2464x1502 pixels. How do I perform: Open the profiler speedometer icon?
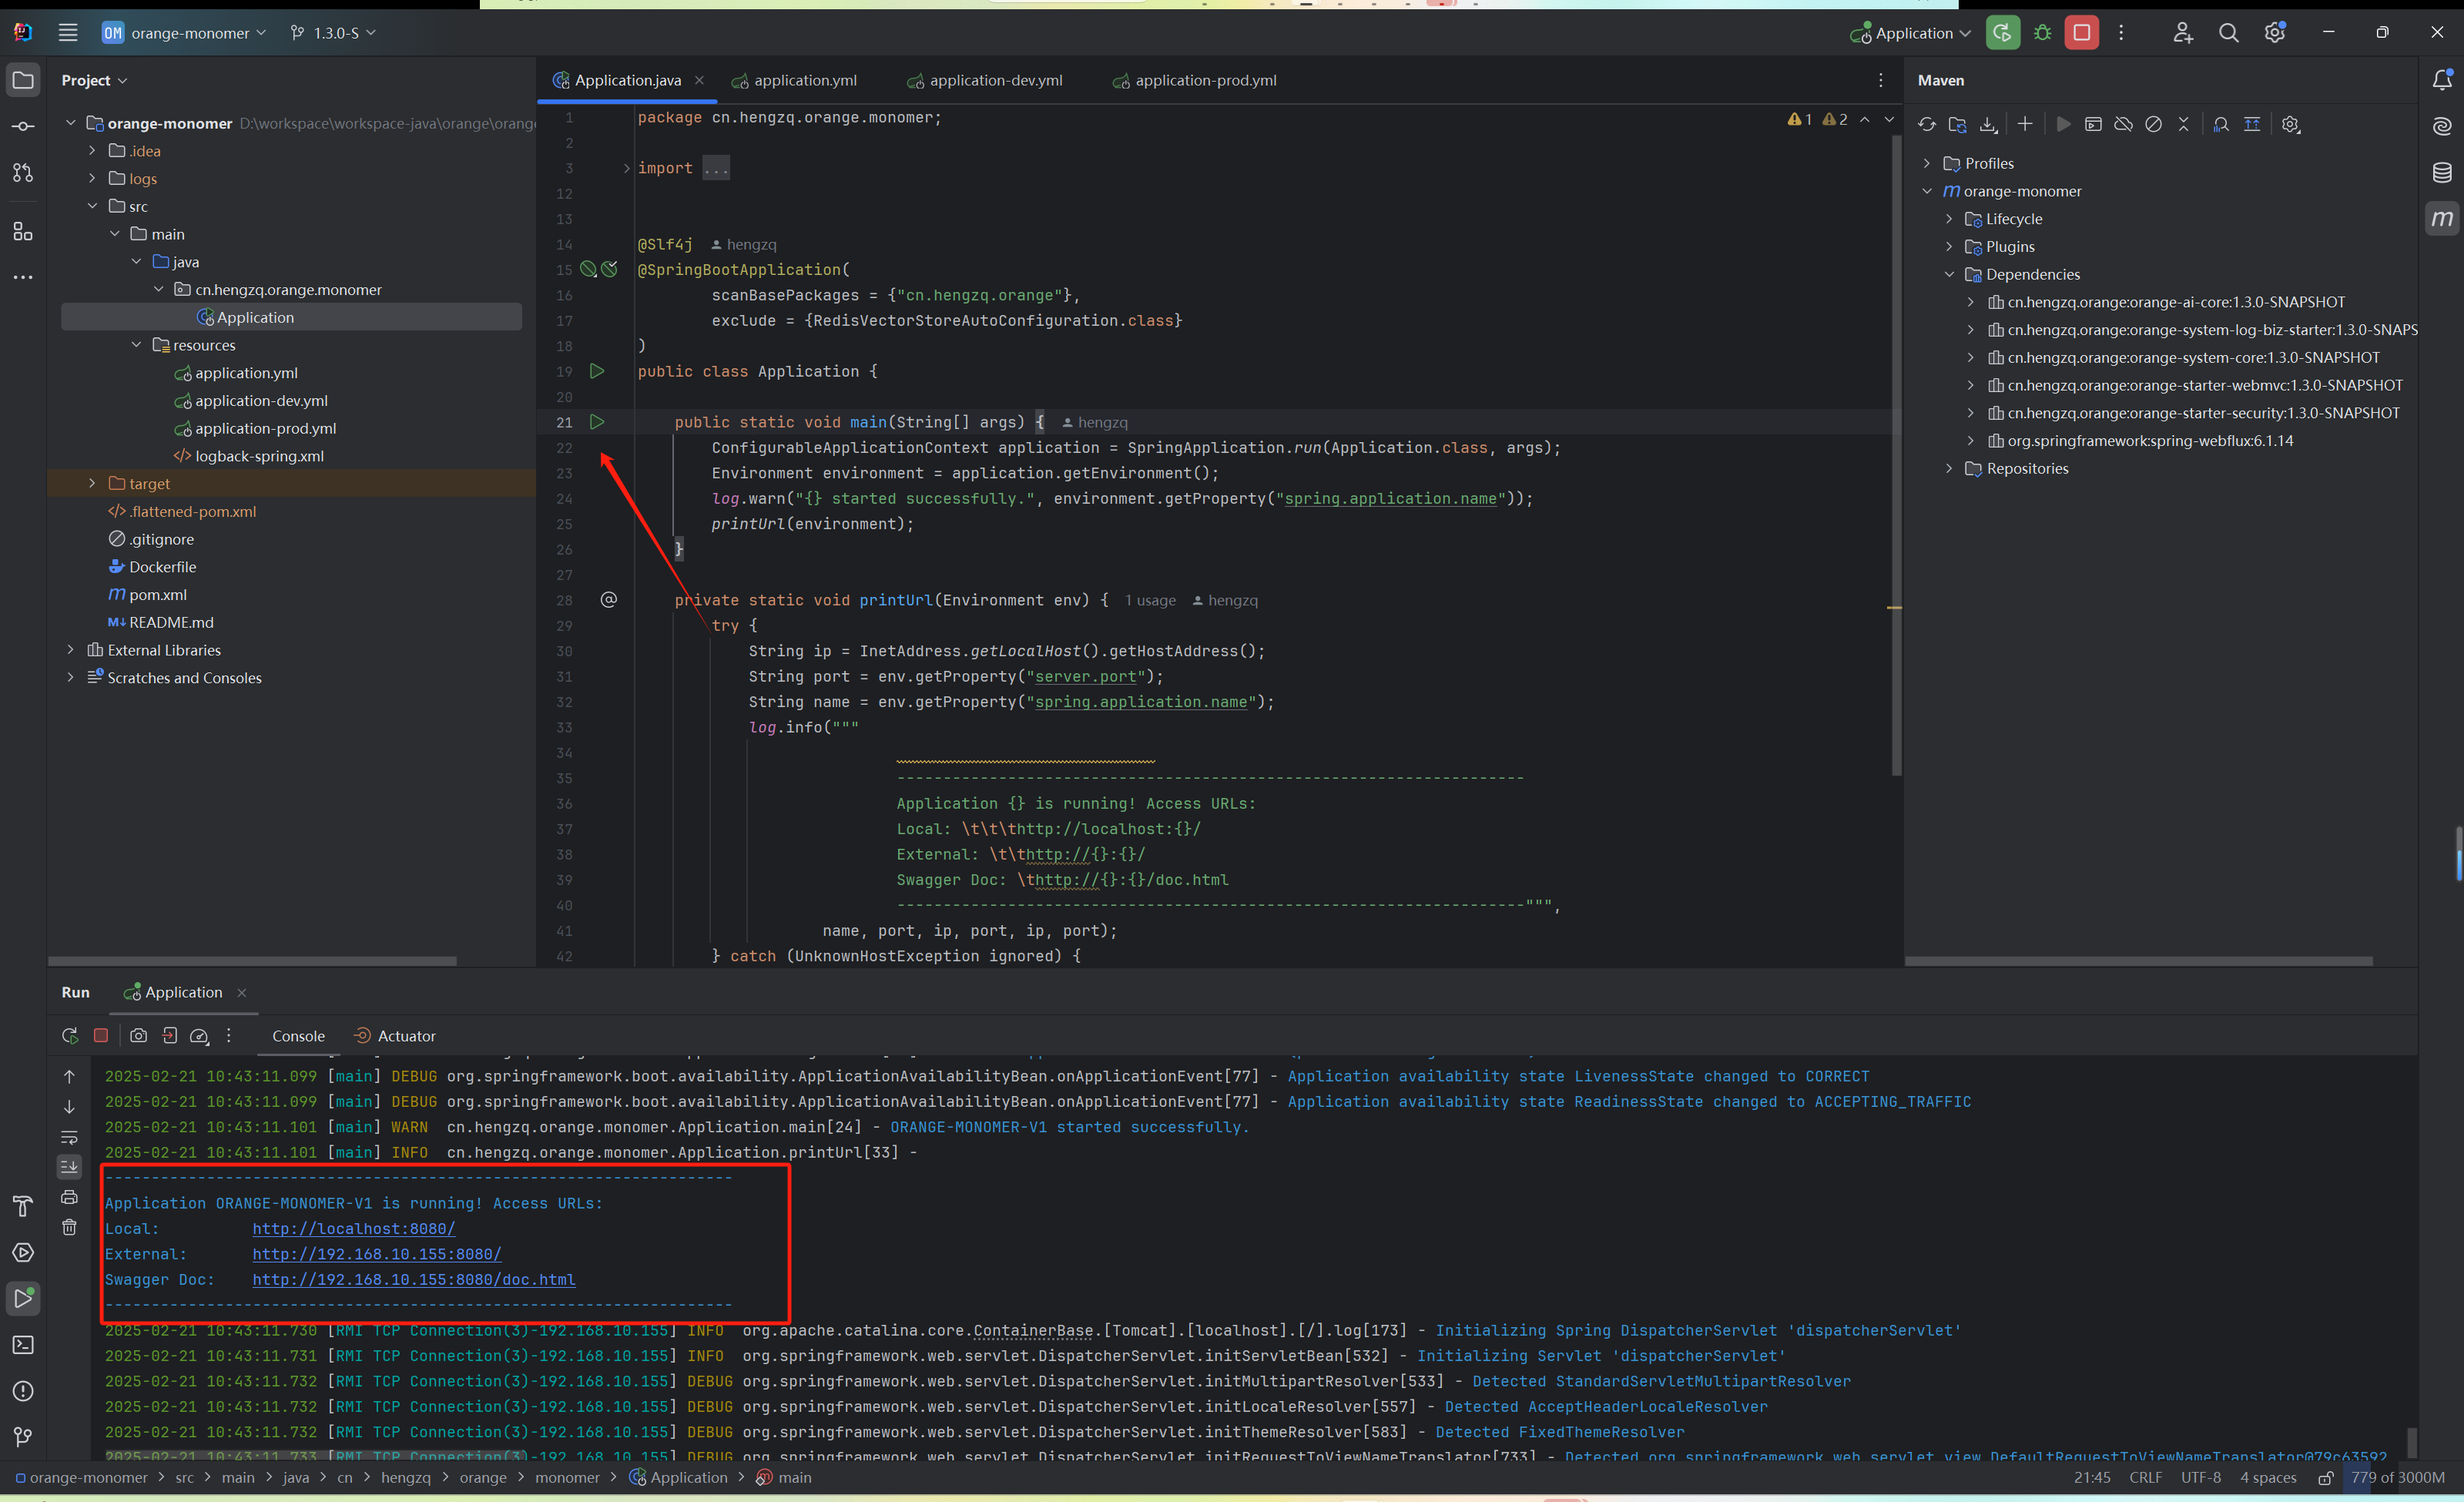(199, 1036)
